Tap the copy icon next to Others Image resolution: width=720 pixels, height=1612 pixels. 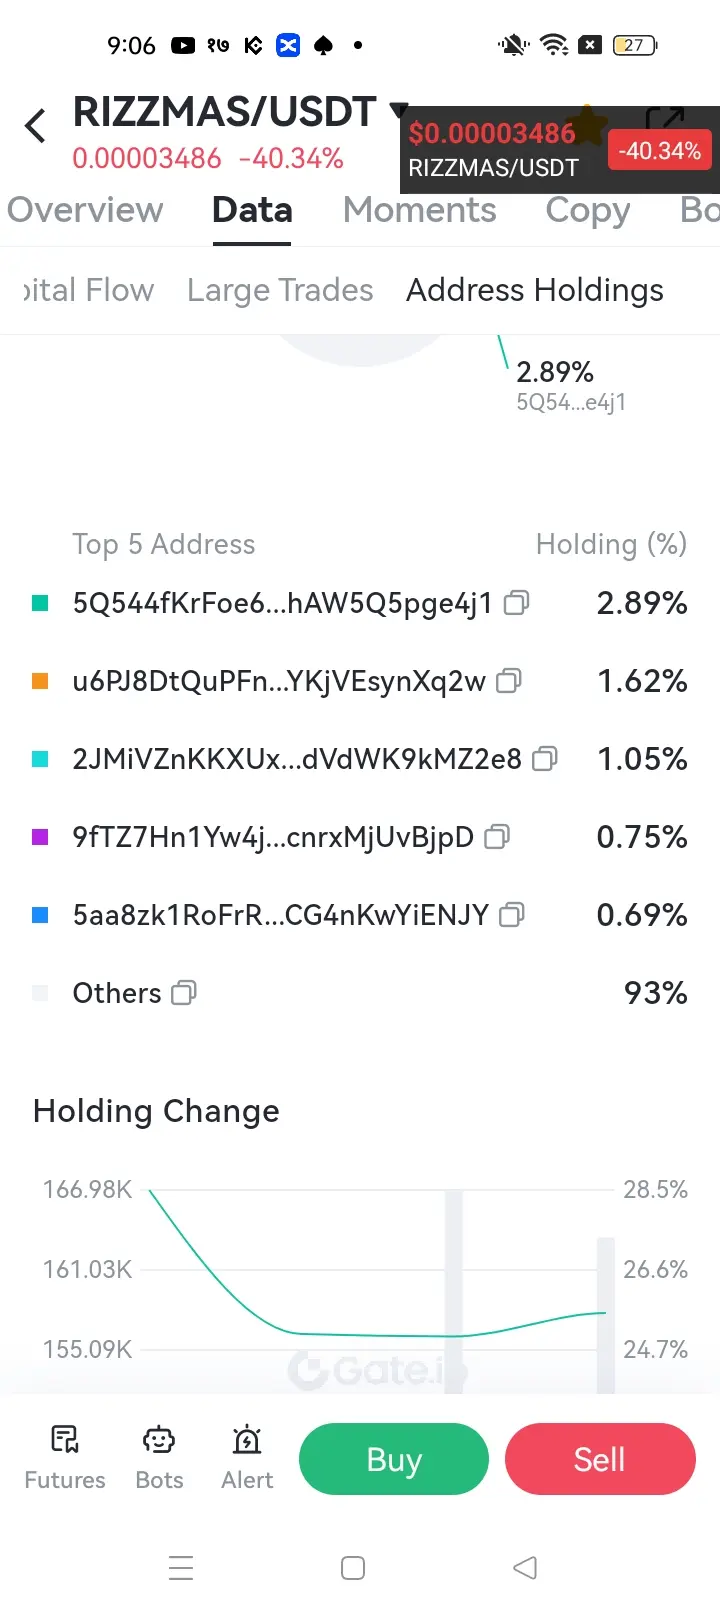click(184, 993)
